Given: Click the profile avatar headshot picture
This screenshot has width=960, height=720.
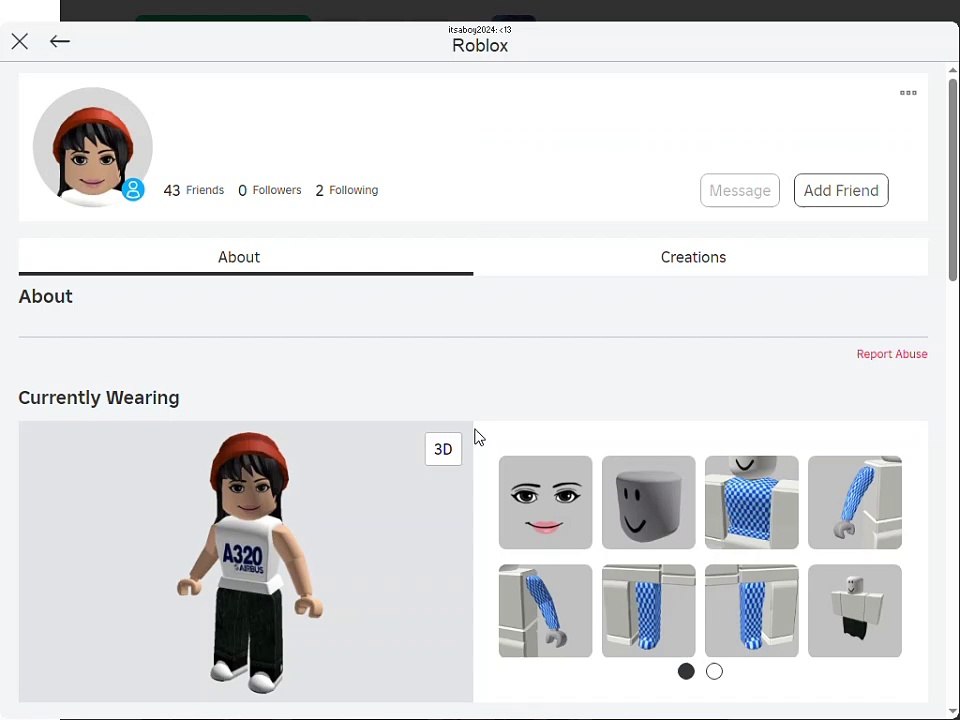Looking at the screenshot, I should click(92, 147).
